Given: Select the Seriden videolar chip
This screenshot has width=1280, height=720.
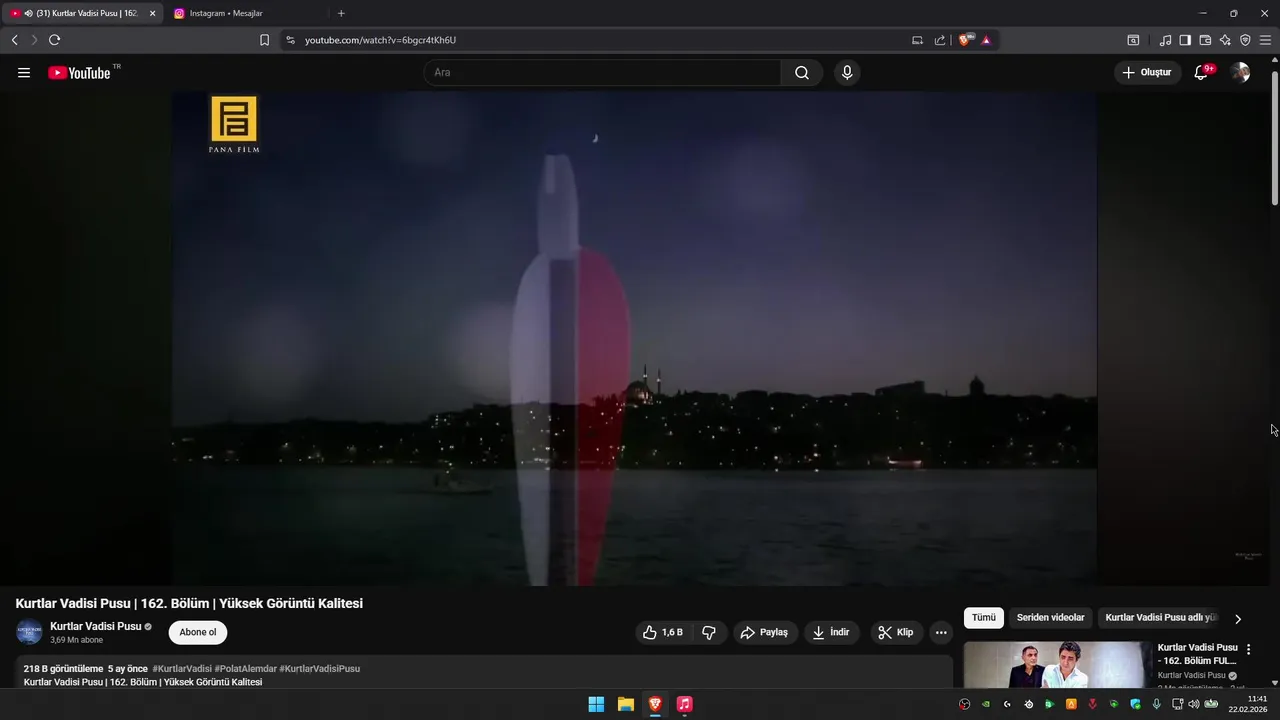Looking at the screenshot, I should (1050, 618).
